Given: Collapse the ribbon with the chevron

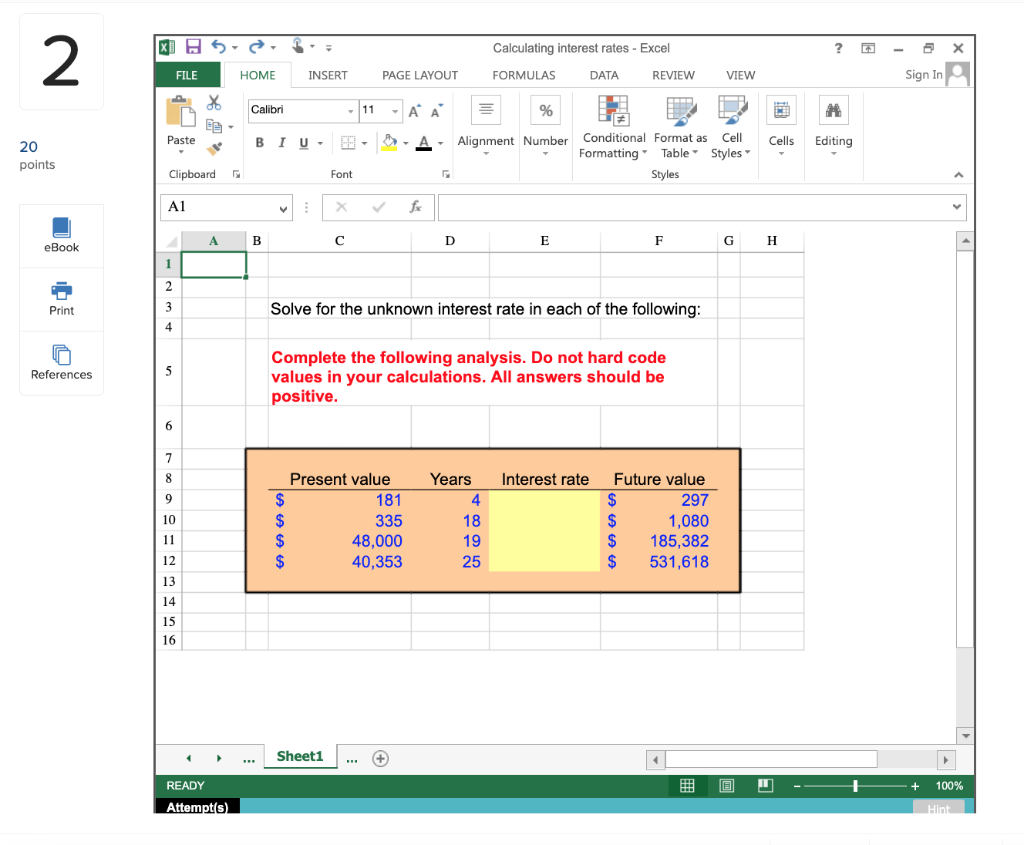Looking at the screenshot, I should pos(958,174).
